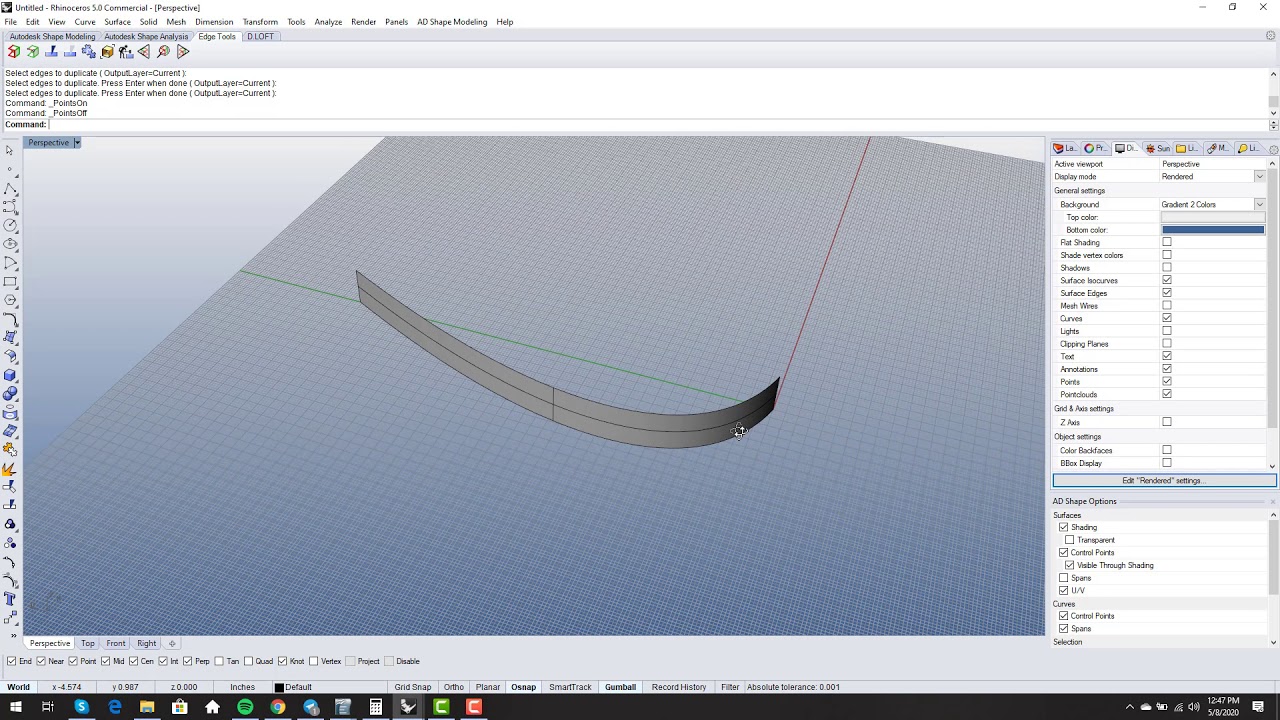The width and height of the screenshot is (1280, 720).
Task: Switch to the Autodesk Shape Analysis tab
Action: coord(146,37)
